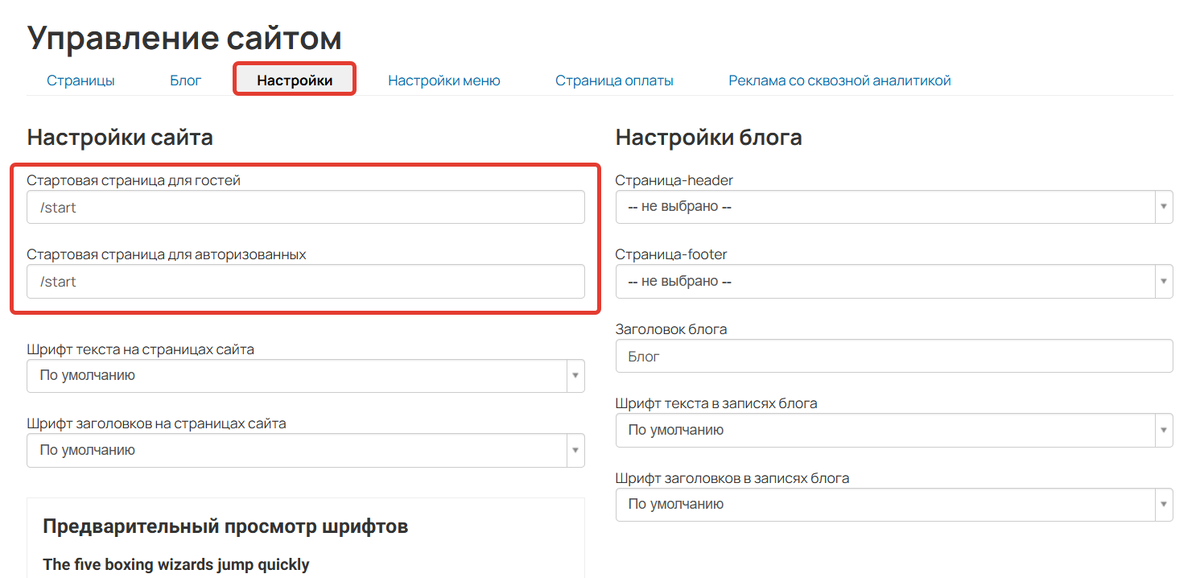This screenshot has width=1200, height=578.
Task: Open the Страница-footer dropdown
Action: pos(894,282)
